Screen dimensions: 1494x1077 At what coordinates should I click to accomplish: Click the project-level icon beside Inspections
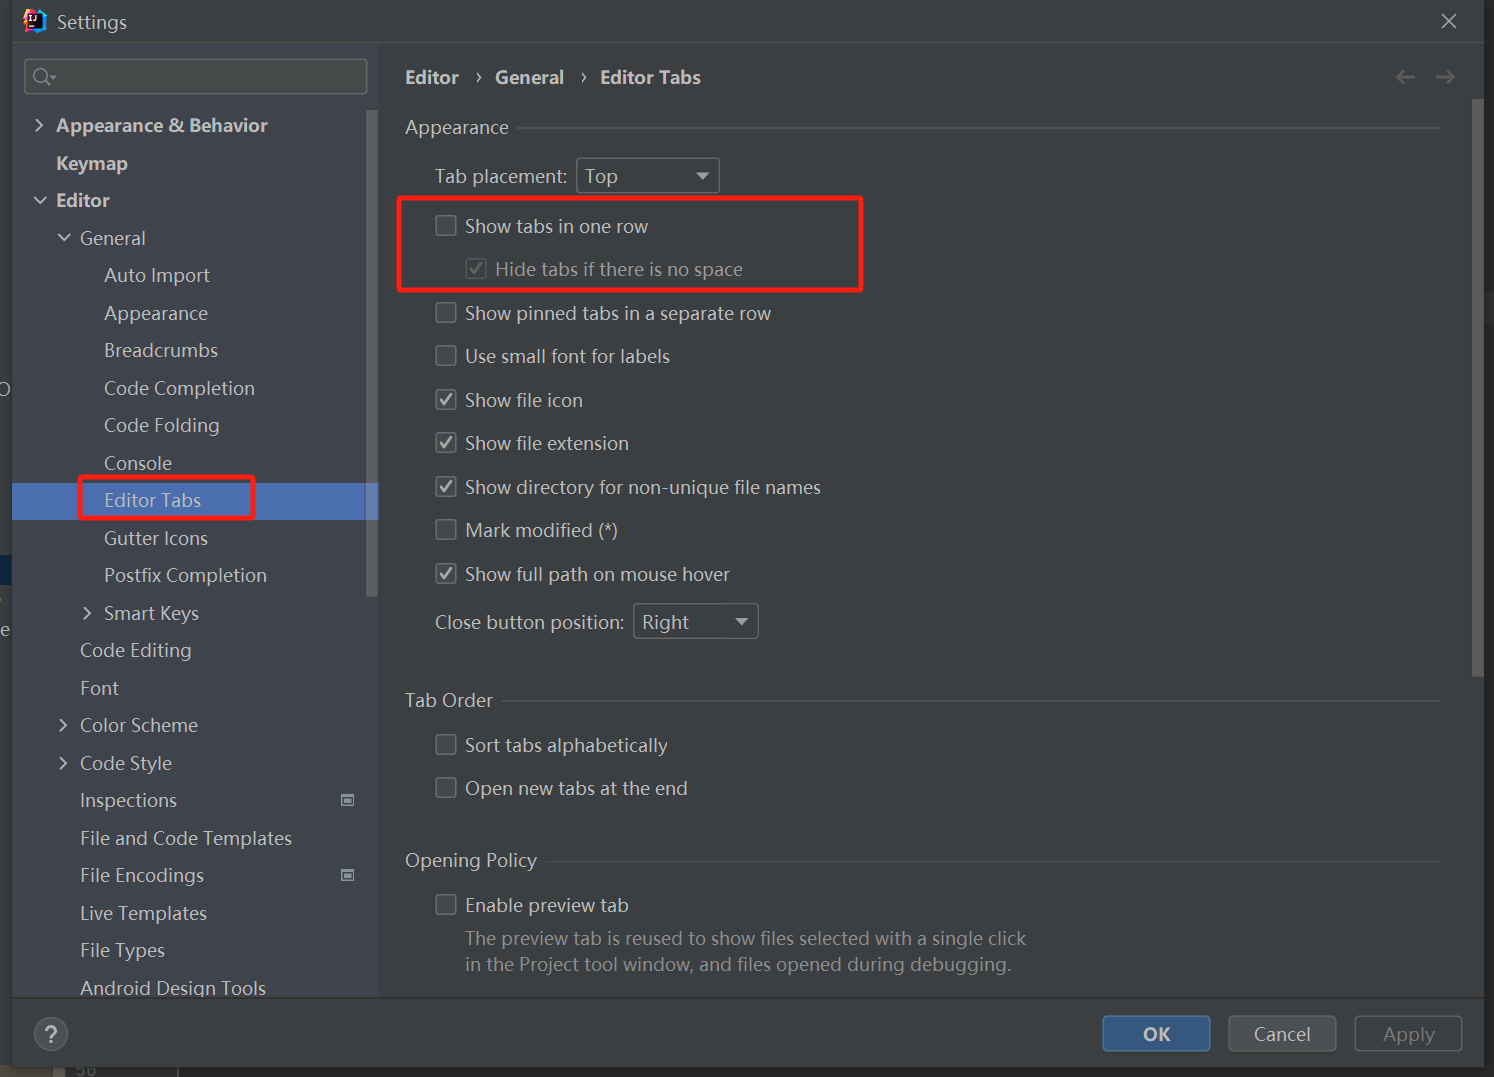348,800
